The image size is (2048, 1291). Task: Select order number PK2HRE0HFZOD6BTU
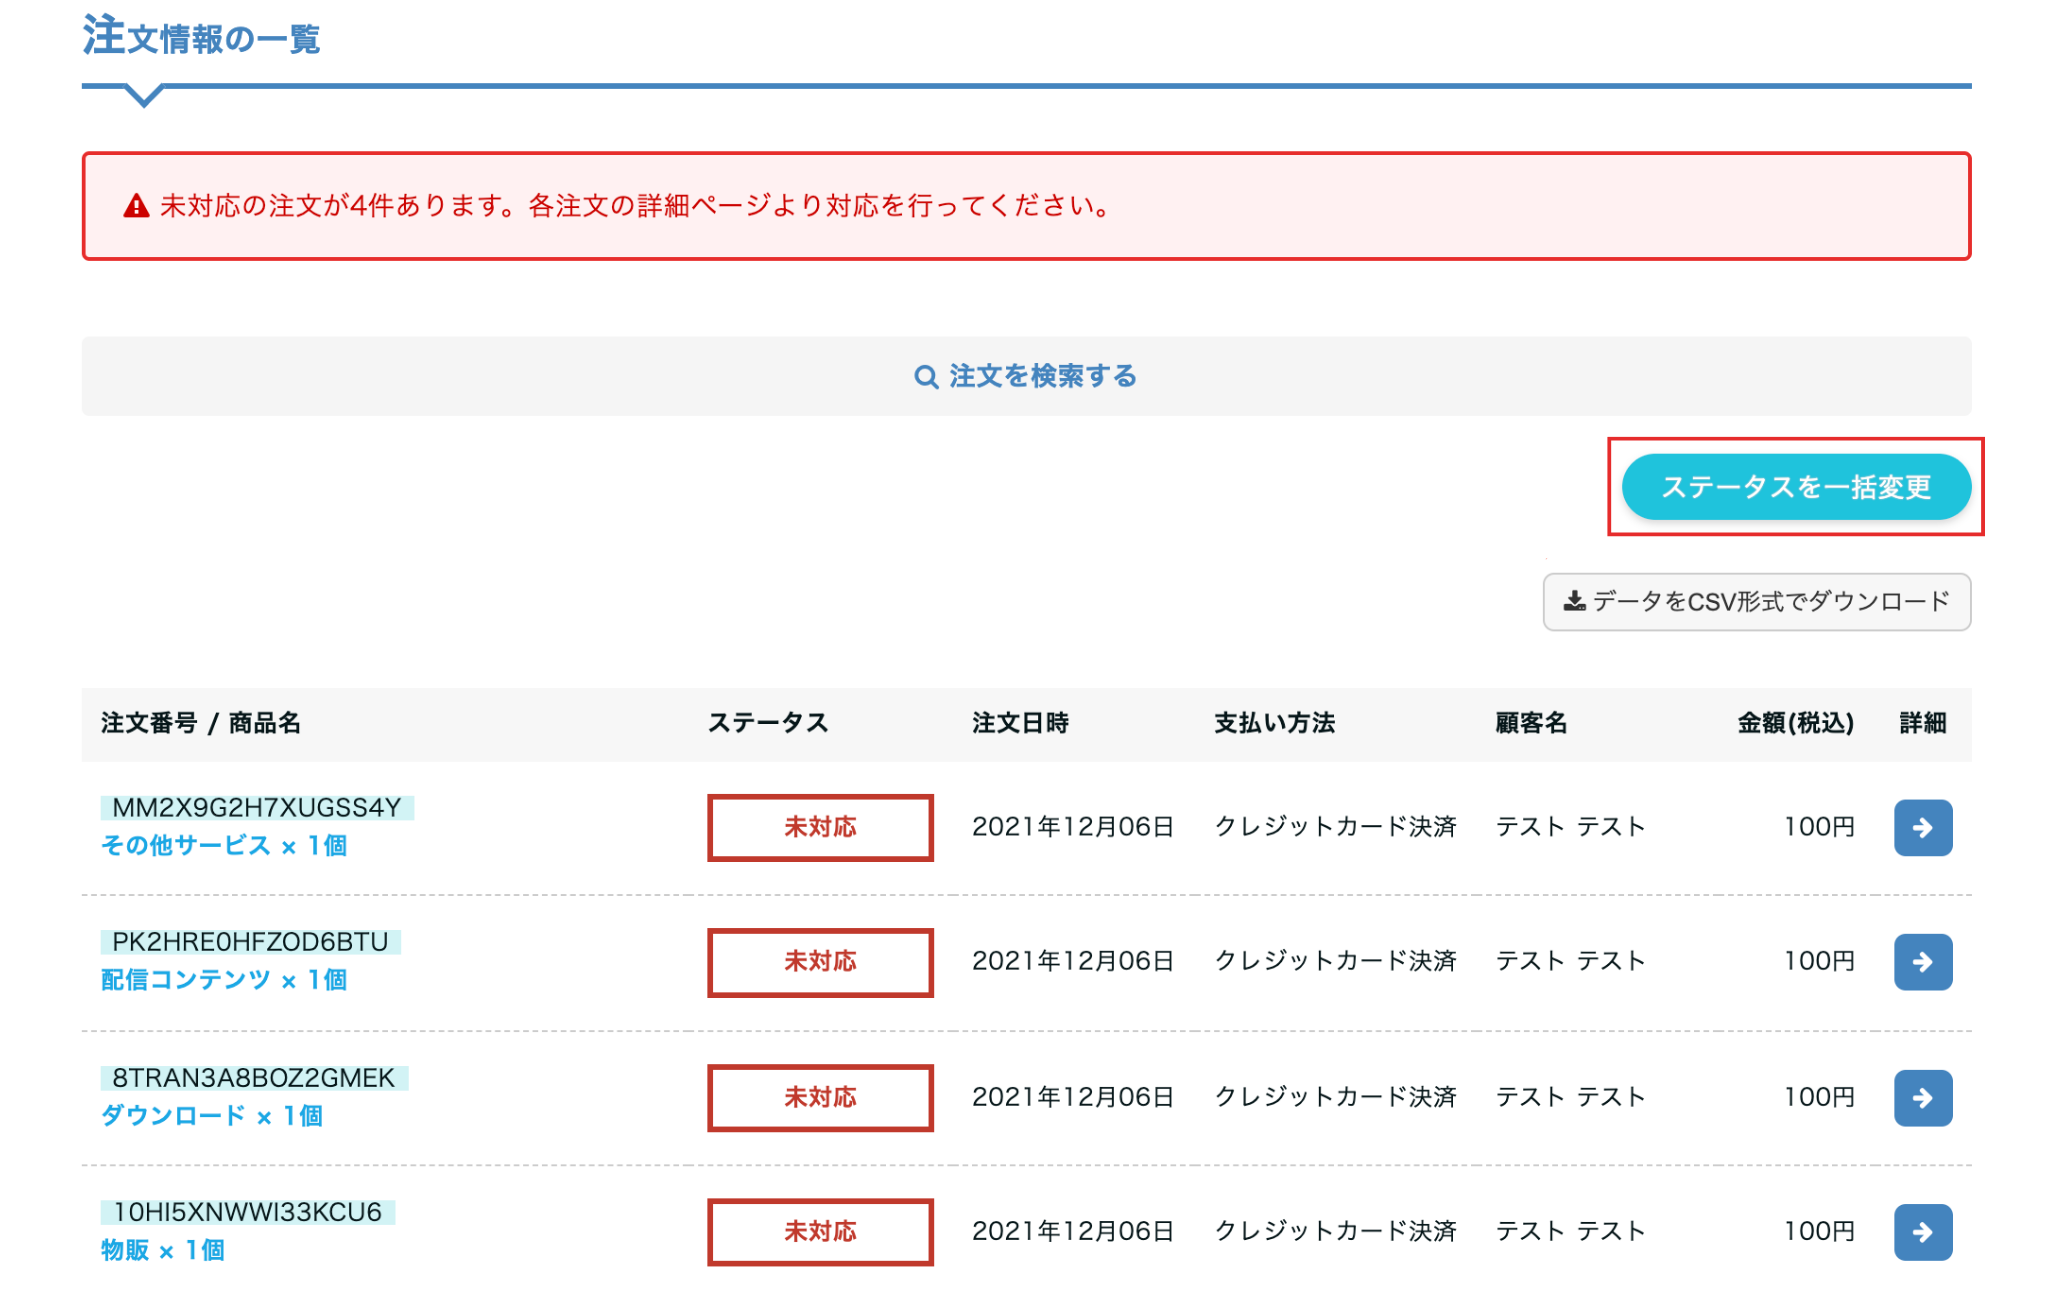click(x=250, y=942)
